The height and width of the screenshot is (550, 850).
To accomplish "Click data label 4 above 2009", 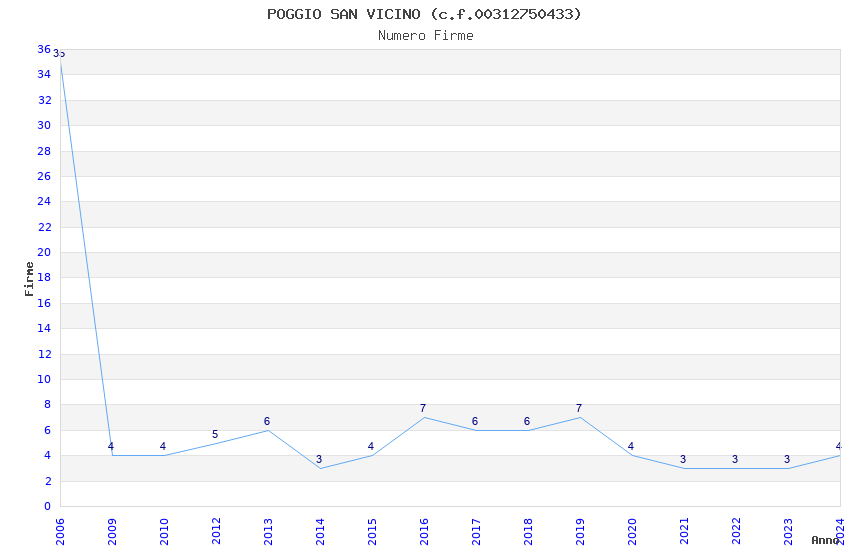I will point(111,446).
